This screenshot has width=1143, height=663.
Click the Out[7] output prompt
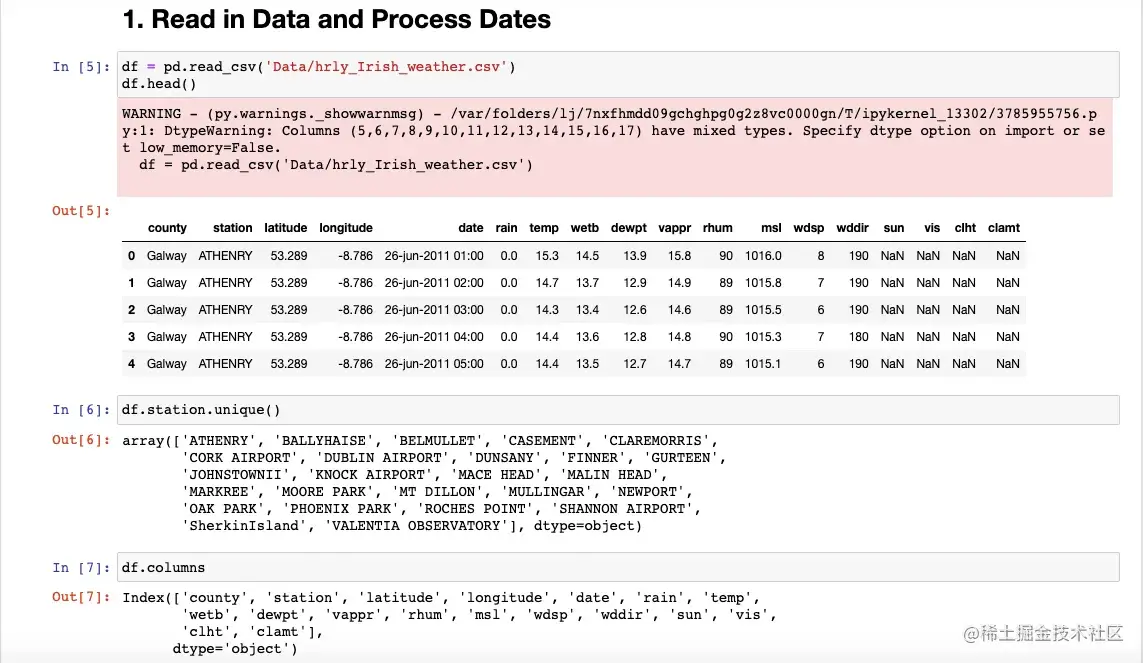(80, 598)
